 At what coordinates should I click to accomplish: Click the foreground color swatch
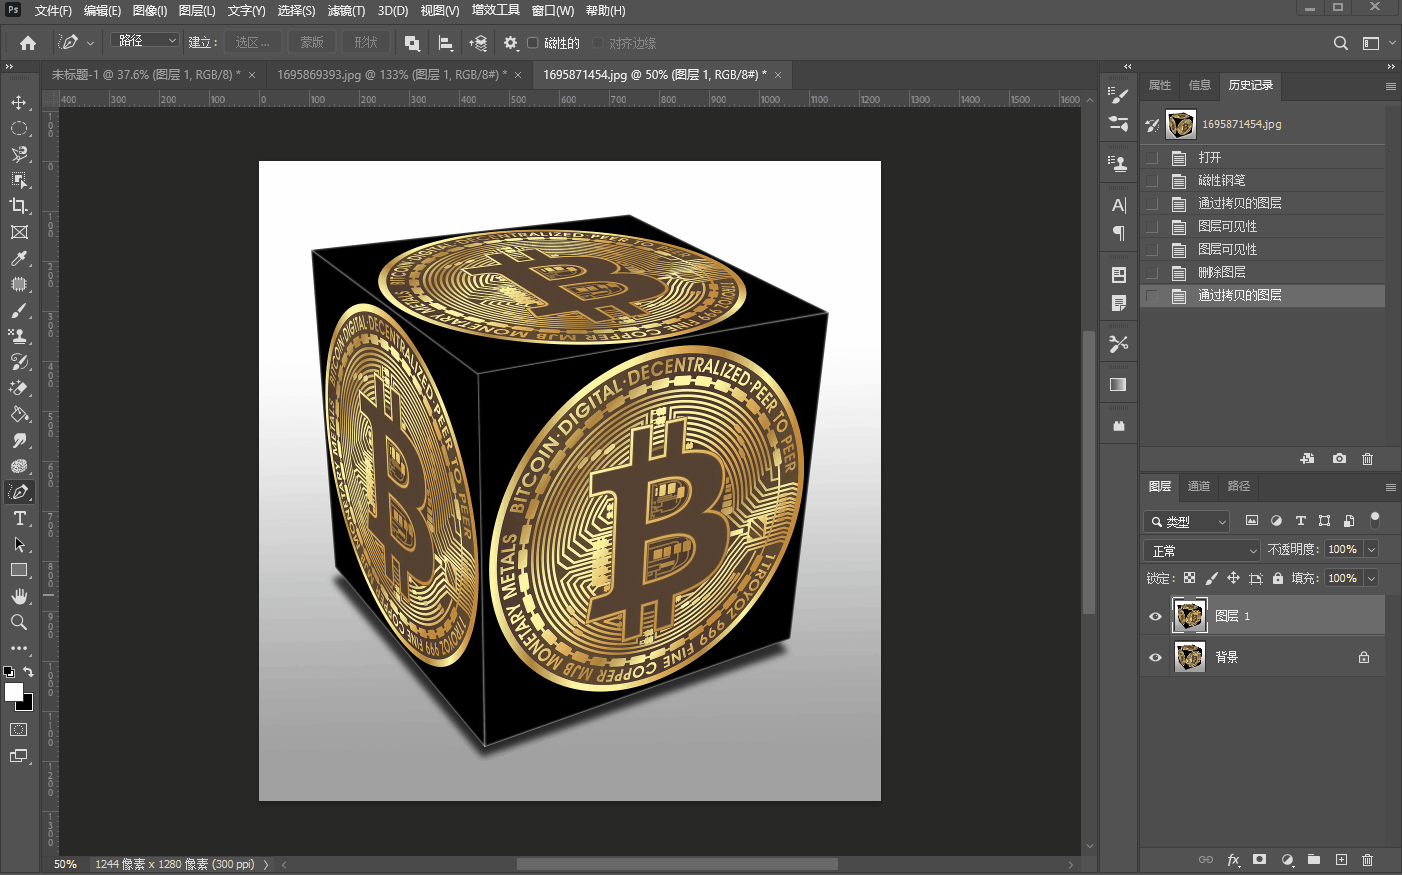pos(13,691)
